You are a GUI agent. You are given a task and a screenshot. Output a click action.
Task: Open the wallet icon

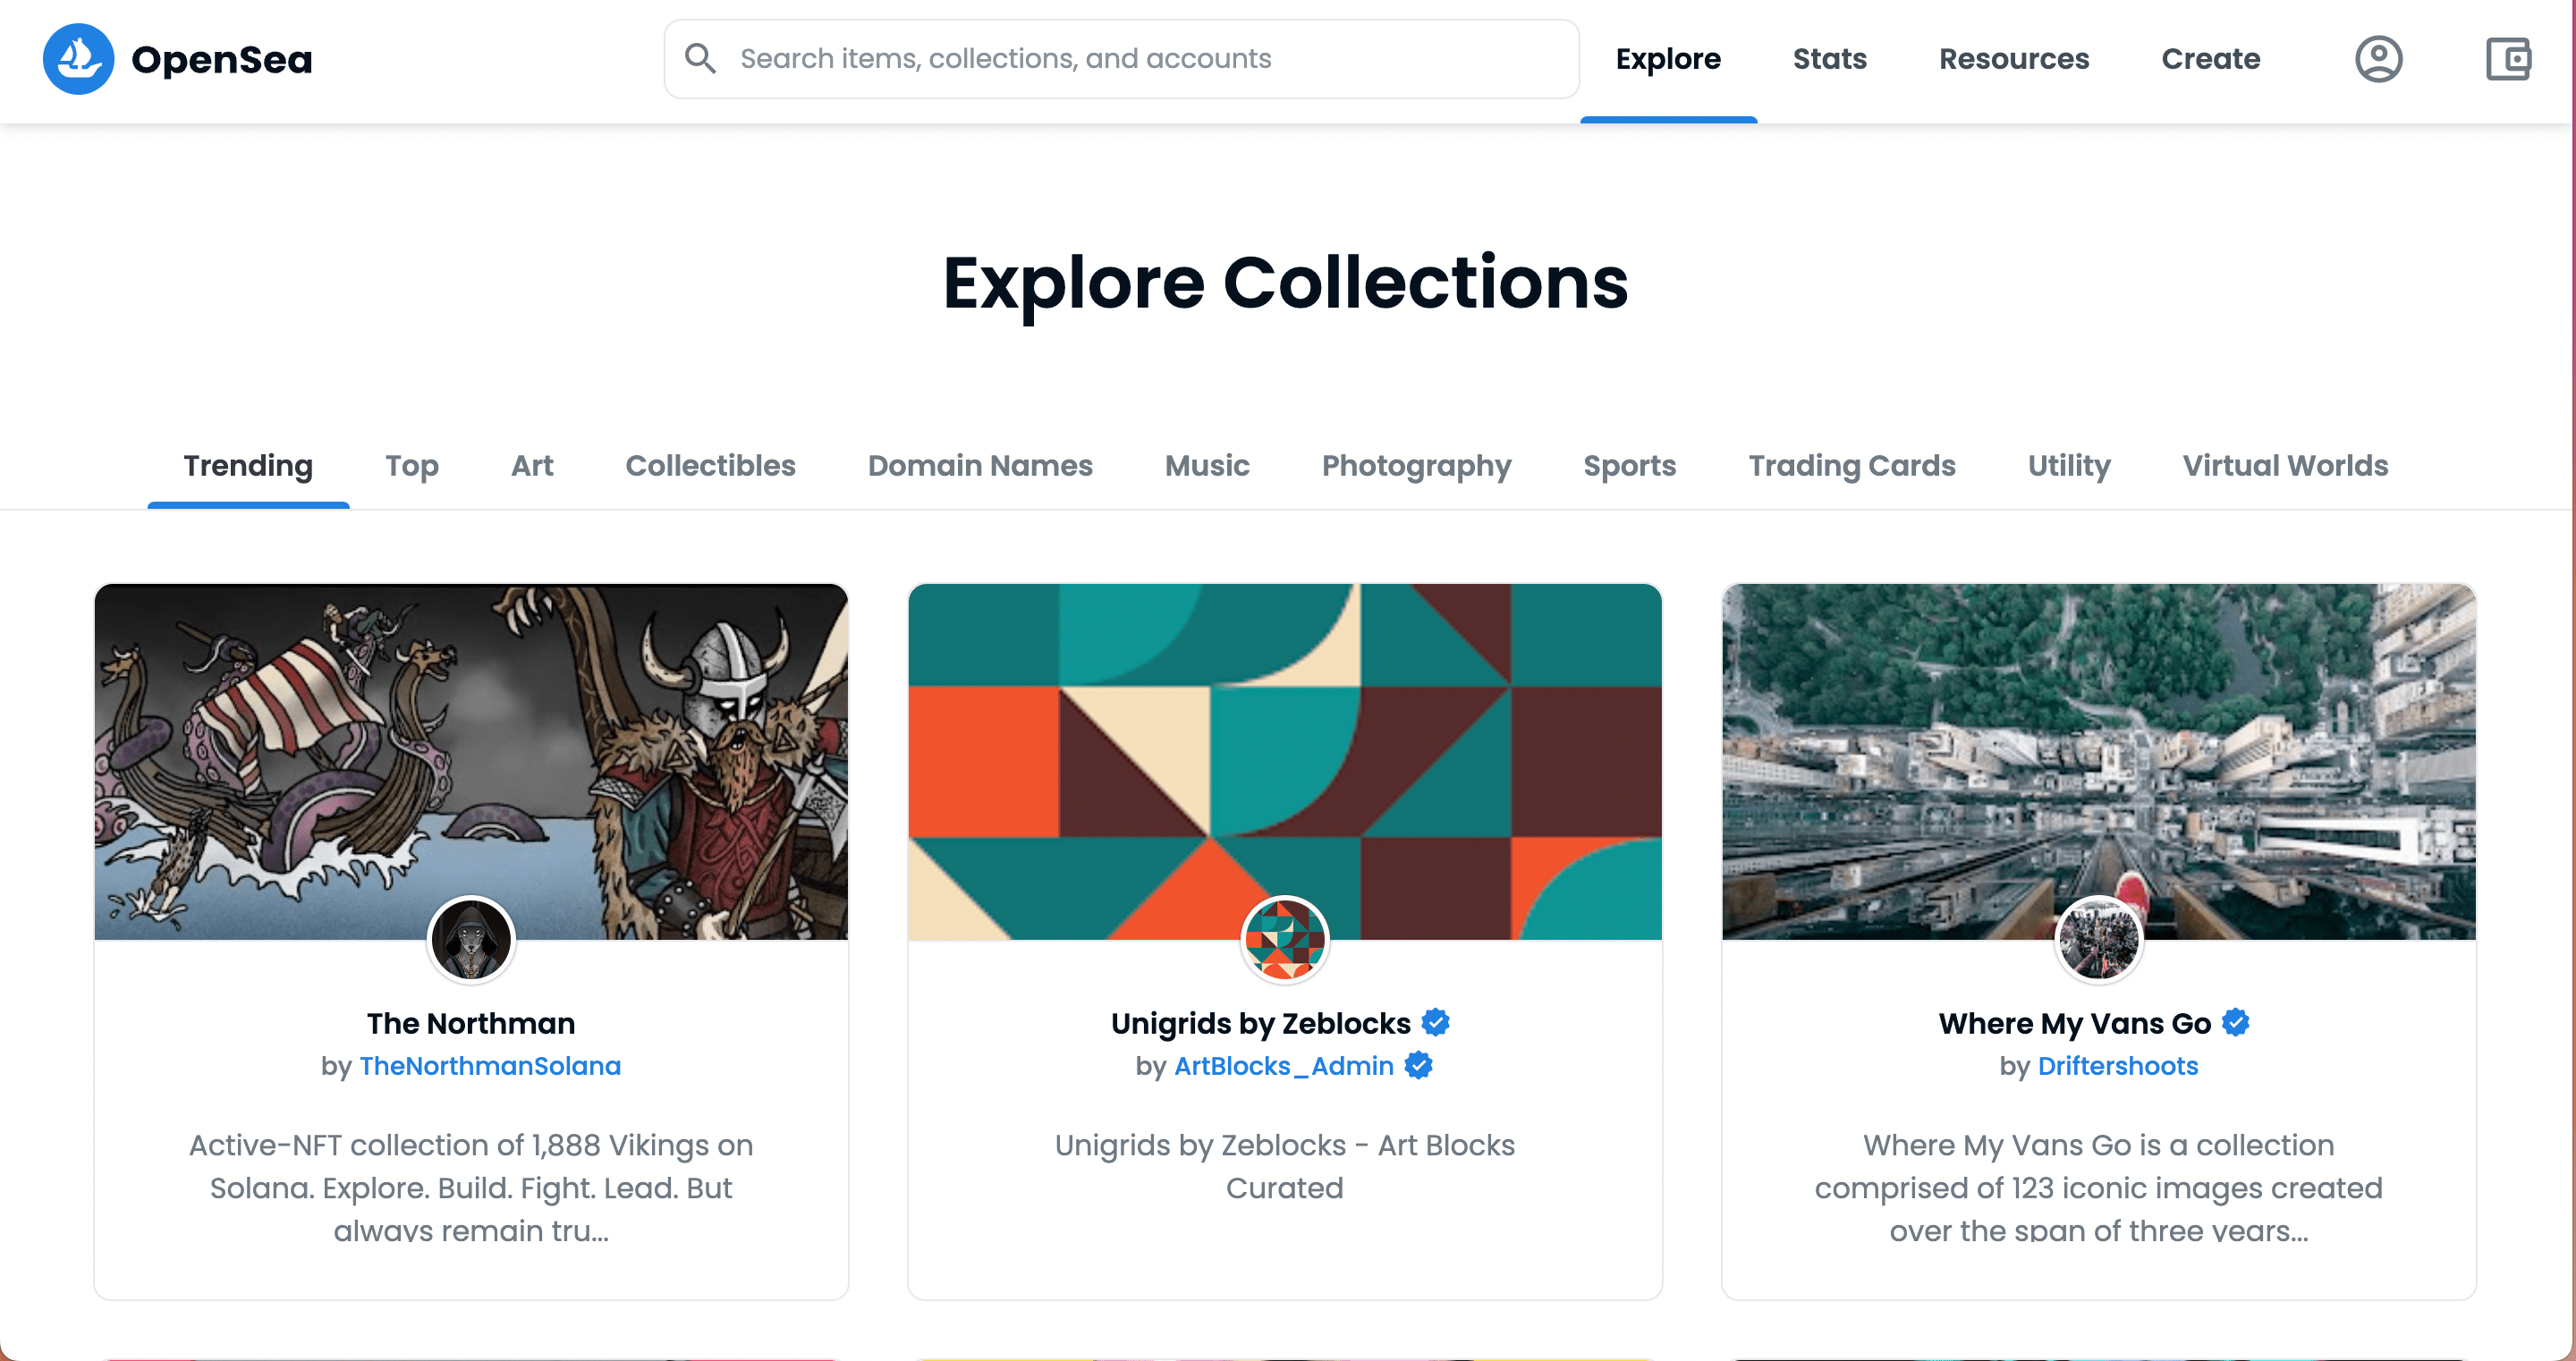pyautogui.click(x=2508, y=59)
